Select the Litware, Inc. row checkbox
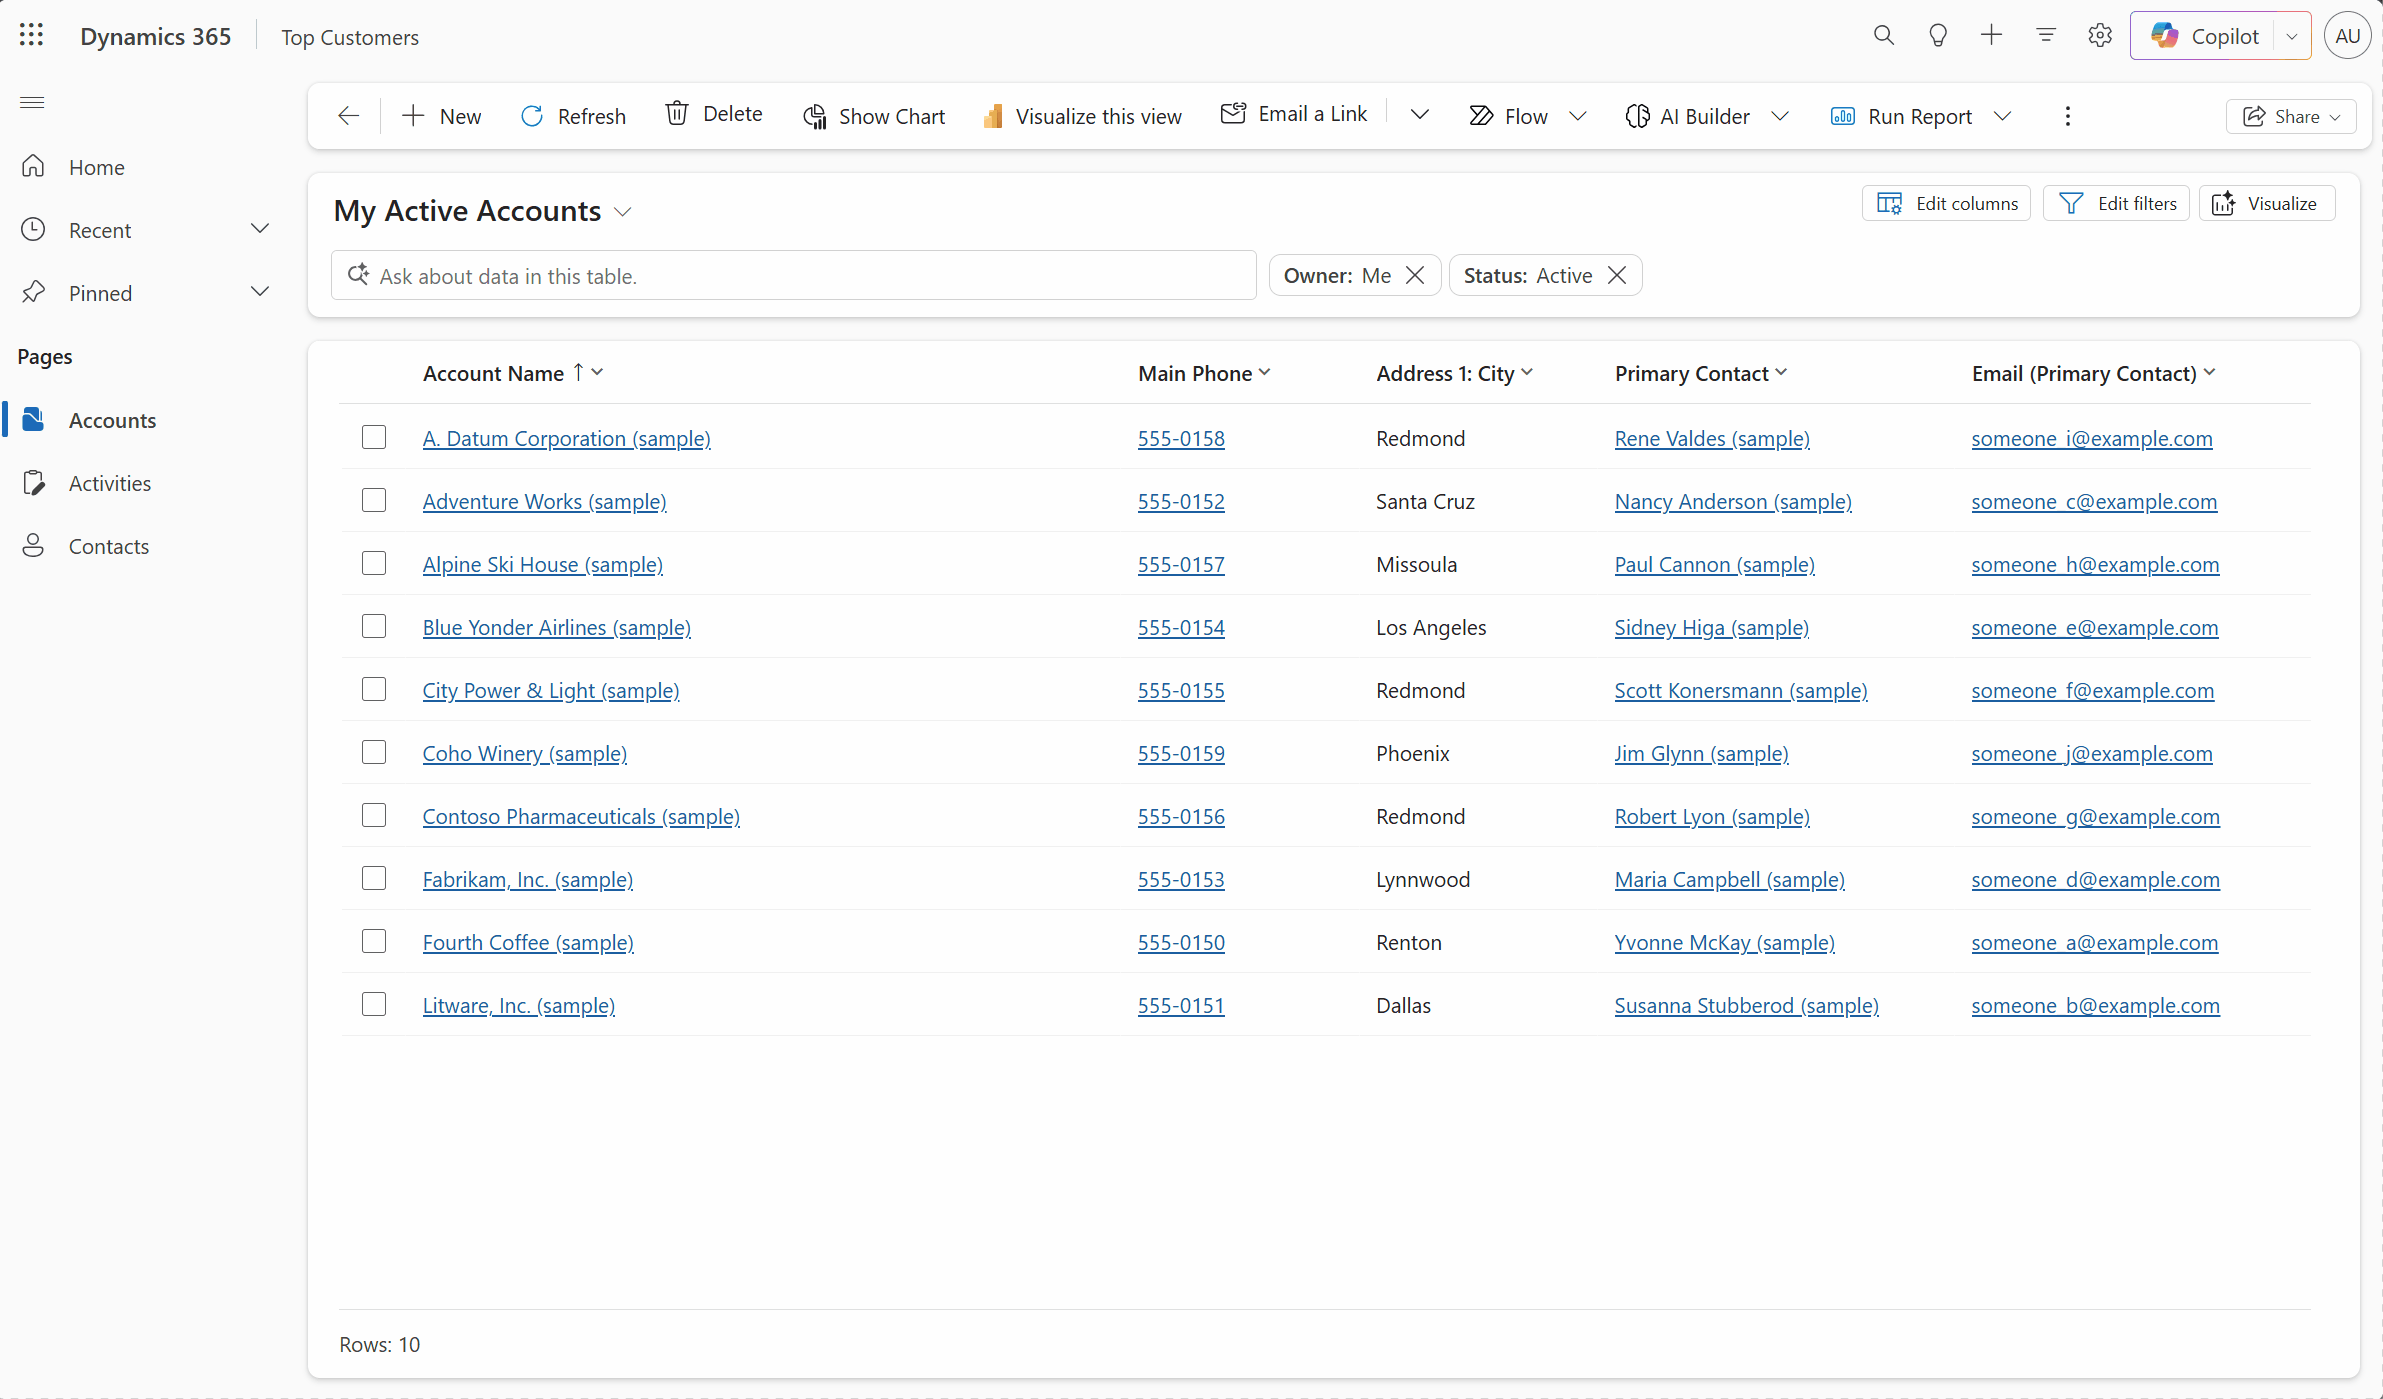The image size is (2383, 1399). pos(374,1004)
